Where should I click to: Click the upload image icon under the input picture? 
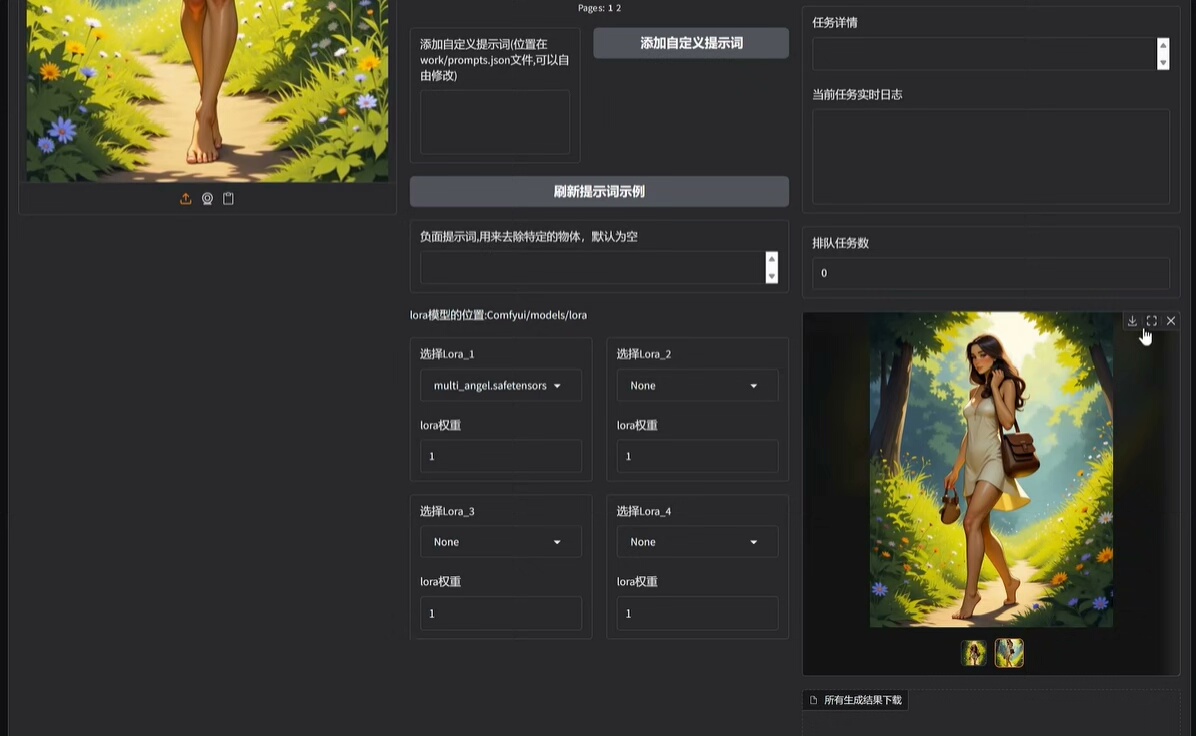(185, 198)
